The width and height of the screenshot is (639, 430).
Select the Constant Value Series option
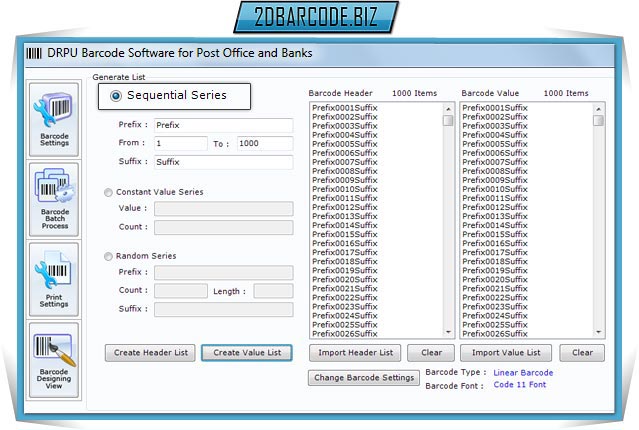point(108,192)
